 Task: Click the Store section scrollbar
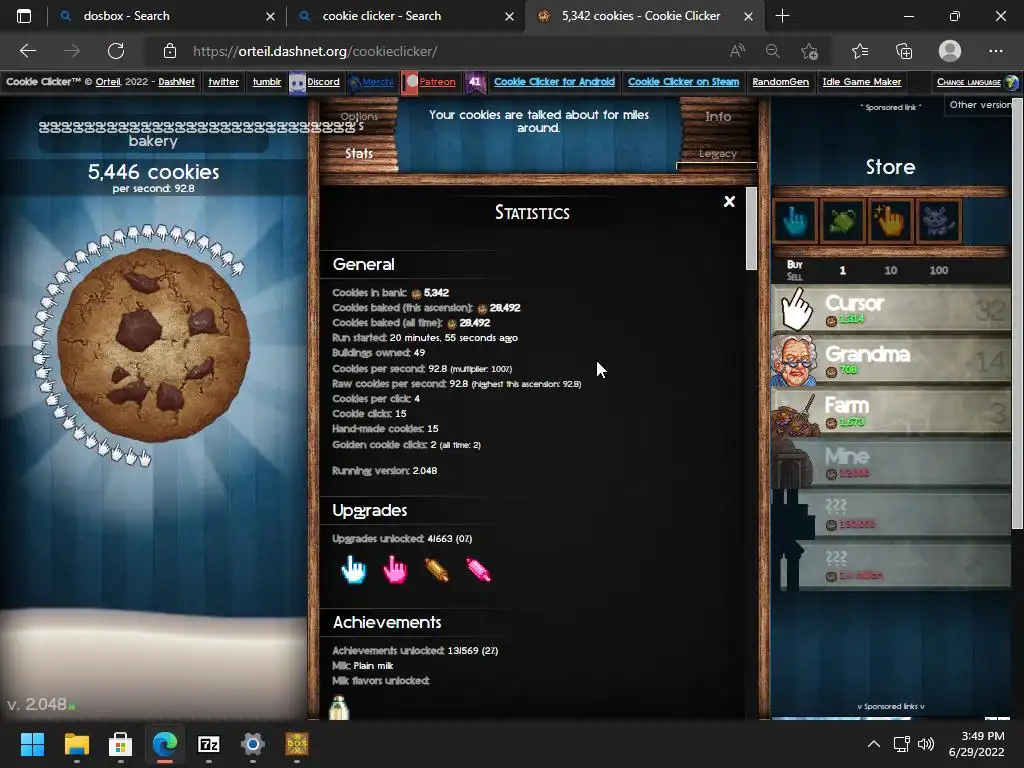[x=1017, y=313]
